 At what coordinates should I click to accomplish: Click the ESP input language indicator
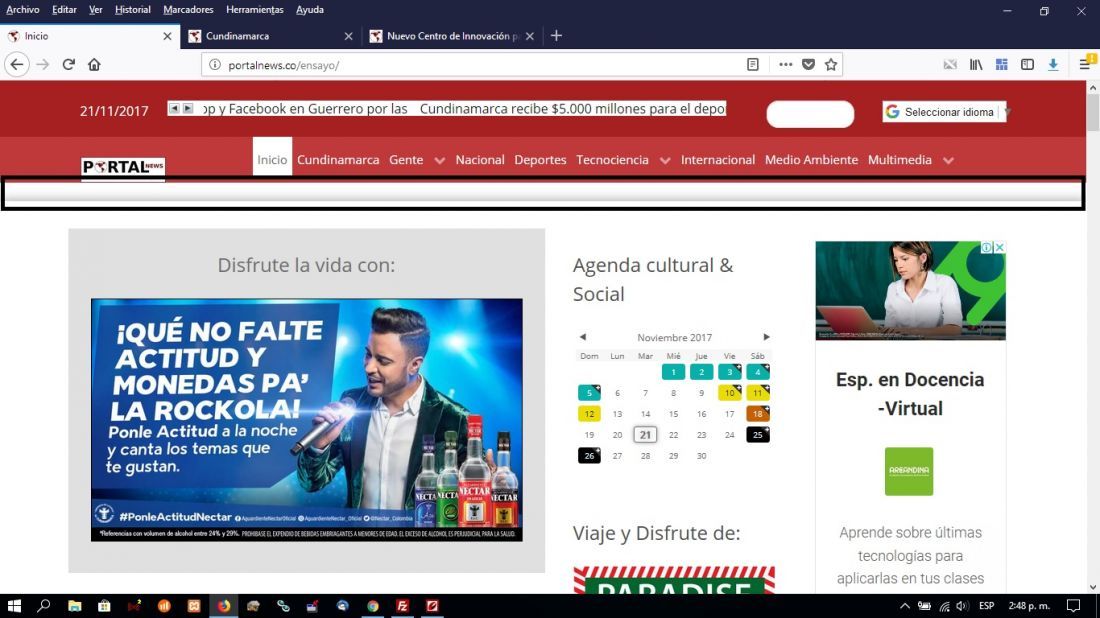(986, 606)
